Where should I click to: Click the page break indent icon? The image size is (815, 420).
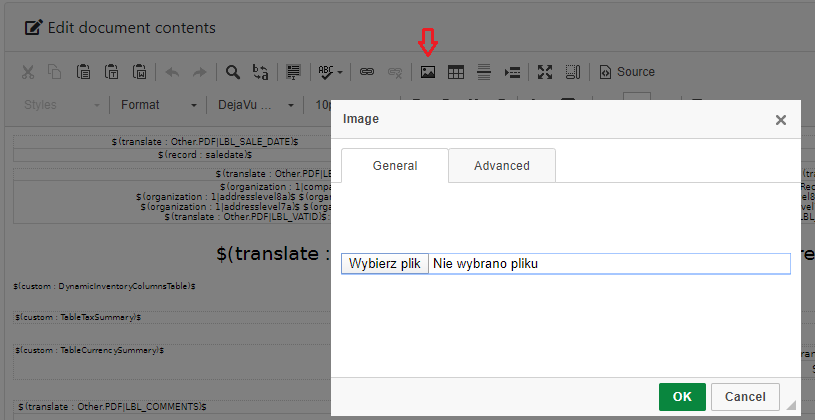pos(512,72)
